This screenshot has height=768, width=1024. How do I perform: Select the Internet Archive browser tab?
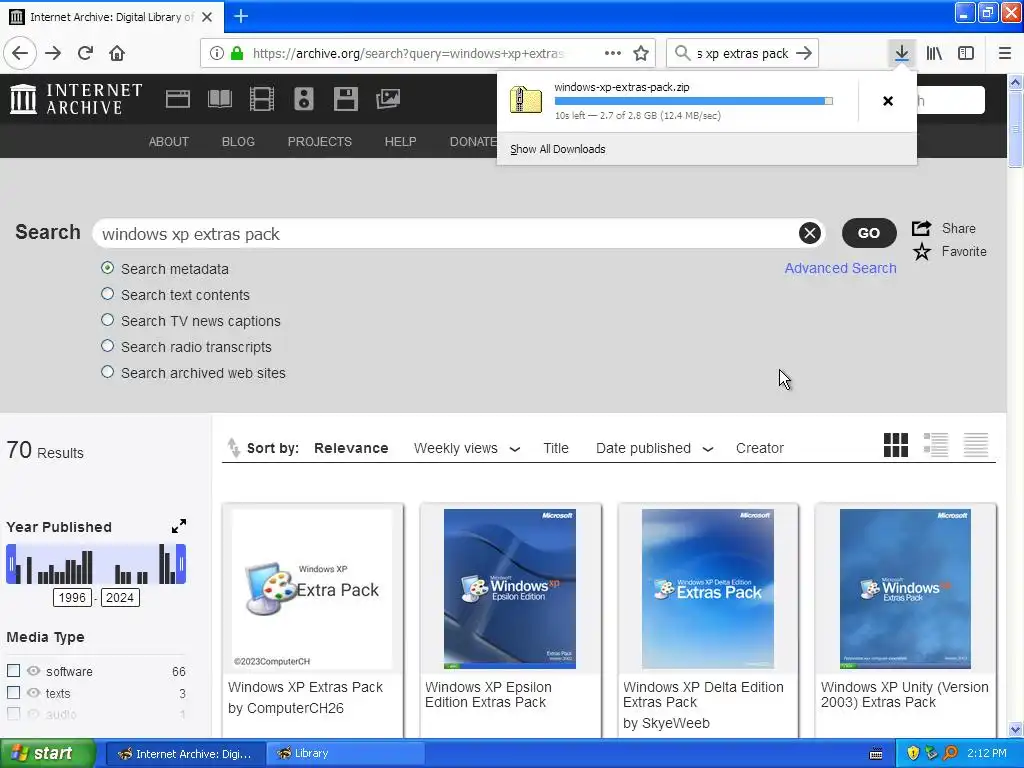pos(112,16)
